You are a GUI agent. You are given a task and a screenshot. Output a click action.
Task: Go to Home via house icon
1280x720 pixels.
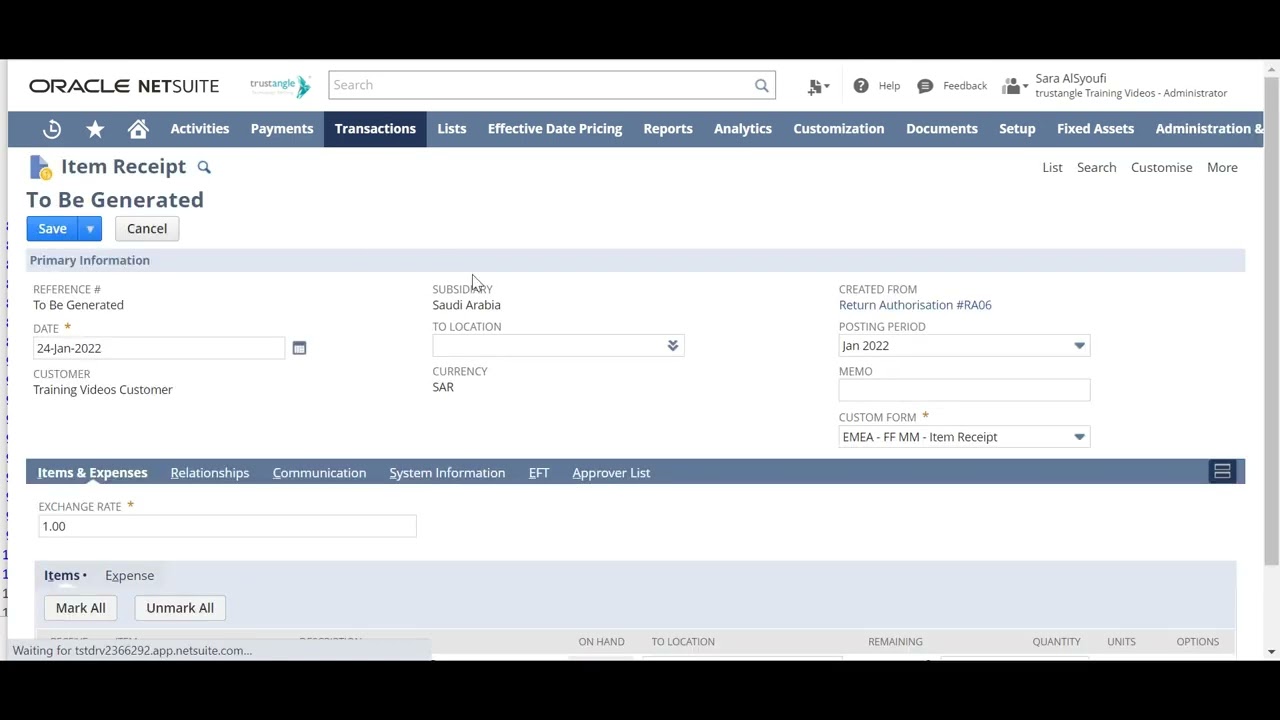click(x=138, y=129)
